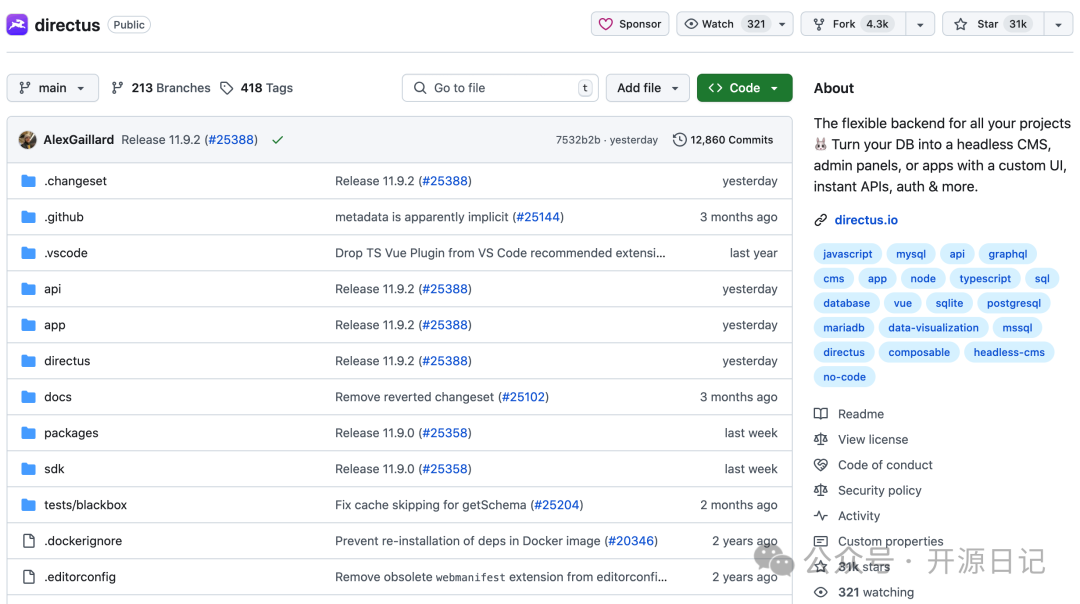1080x604 pixels.
Task: Open the Add file dropdown
Action: point(647,88)
